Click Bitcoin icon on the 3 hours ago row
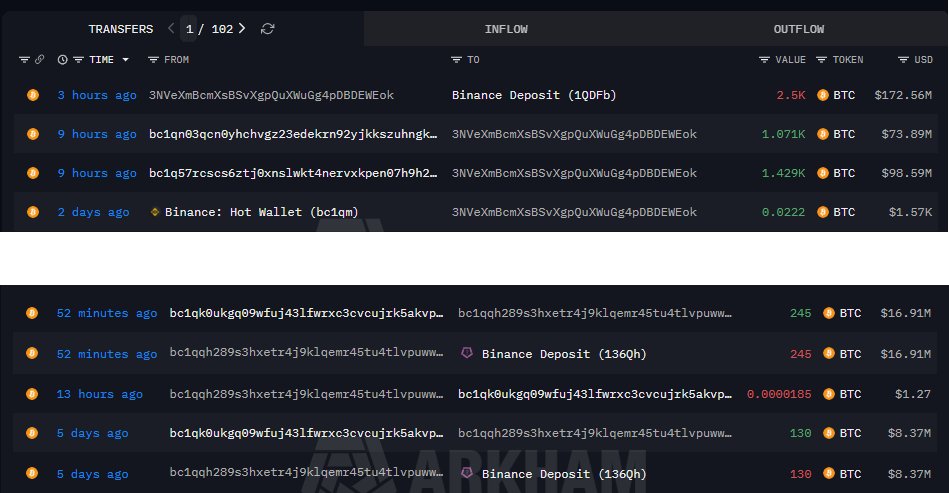The height and width of the screenshot is (493, 949). 33,95
